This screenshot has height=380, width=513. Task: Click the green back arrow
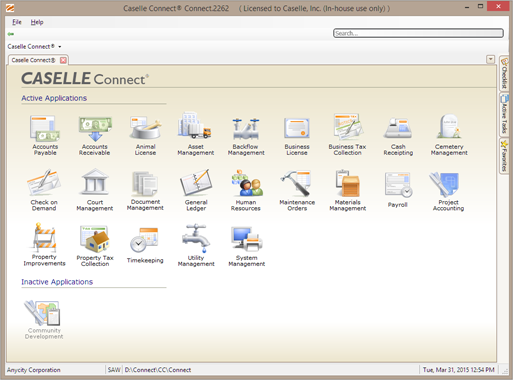point(11,34)
